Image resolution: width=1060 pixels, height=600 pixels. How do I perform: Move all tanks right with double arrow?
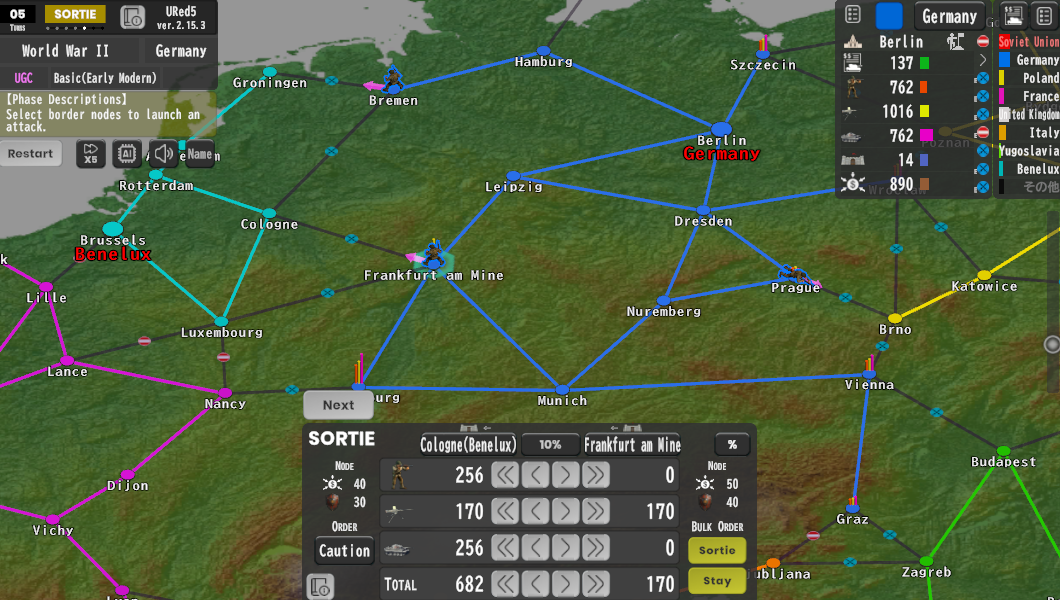(596, 548)
